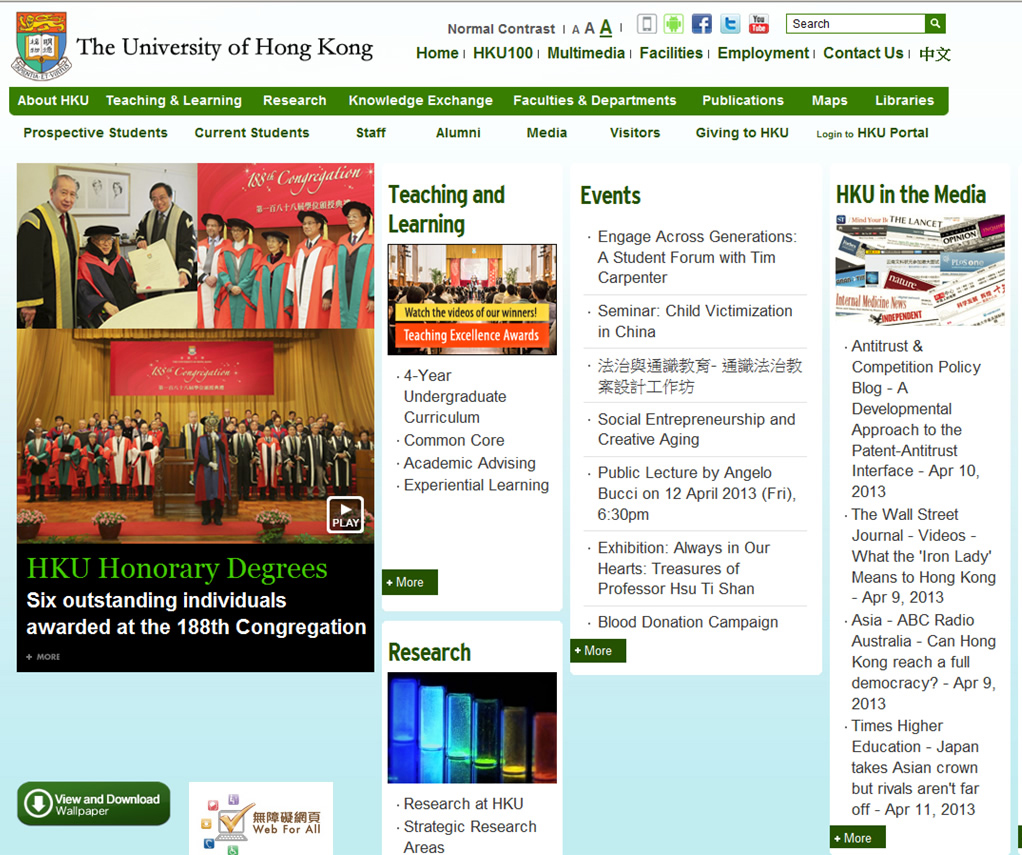Open HKU's YouTube channel icon
The width and height of the screenshot is (1022, 855).
click(759, 24)
